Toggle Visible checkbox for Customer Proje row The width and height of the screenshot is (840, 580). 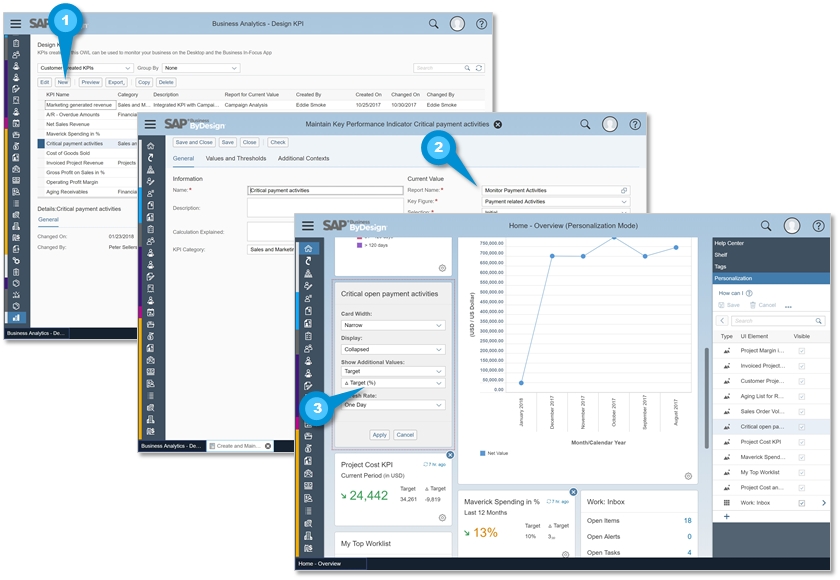coord(801,381)
